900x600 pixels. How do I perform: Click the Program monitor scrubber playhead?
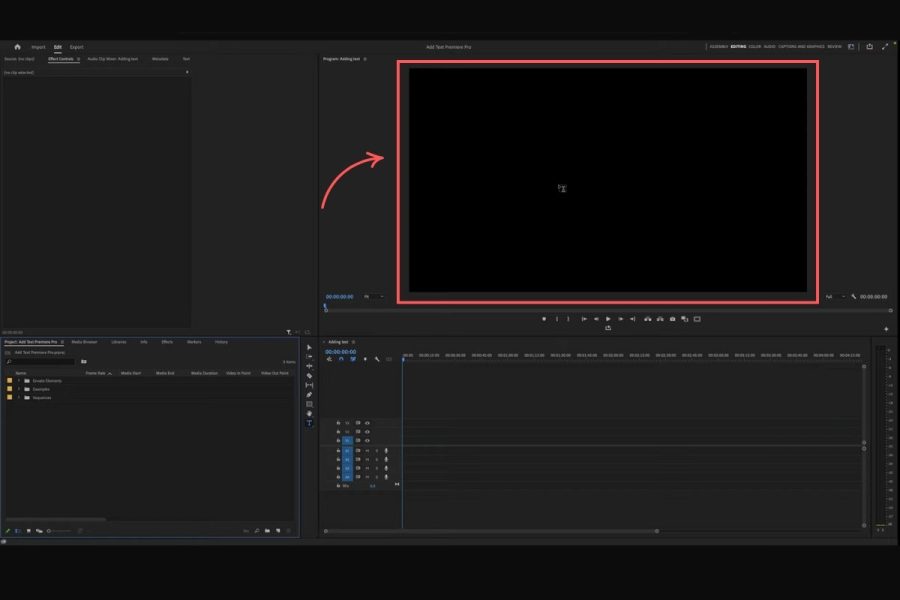(325, 308)
